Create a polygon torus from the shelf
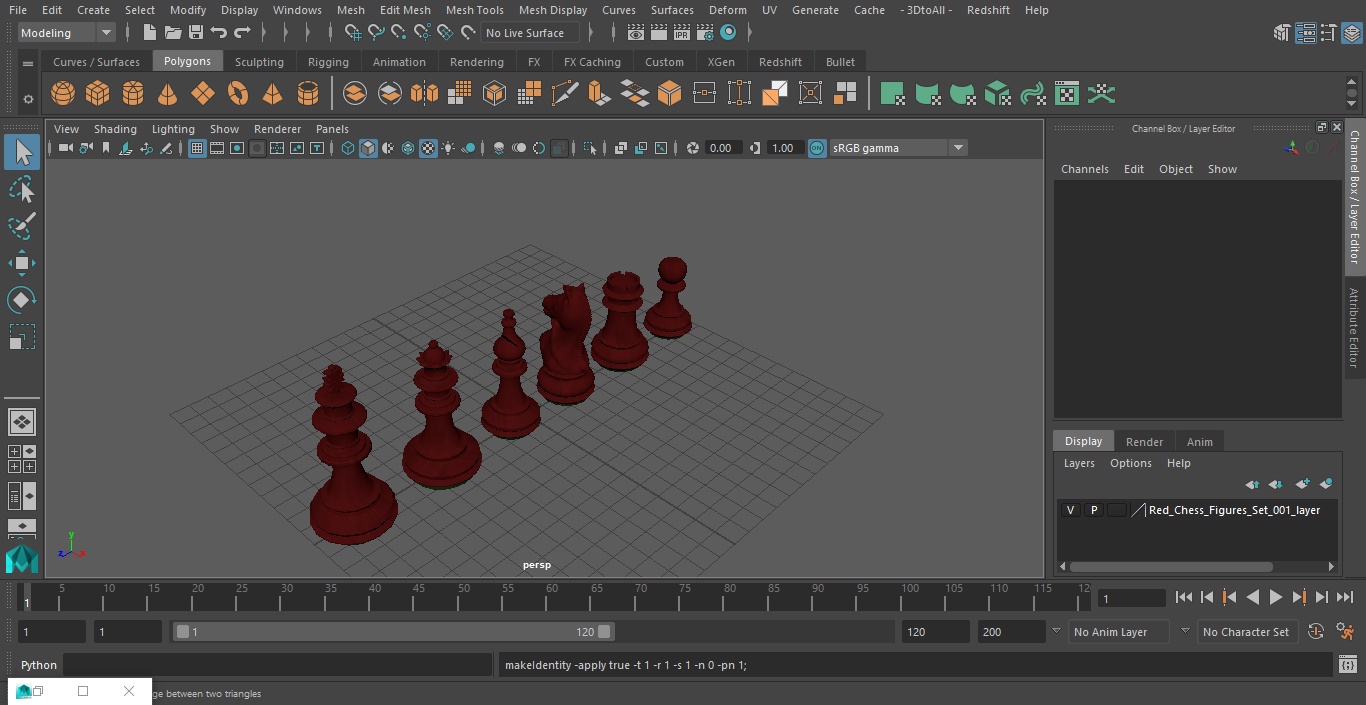Screen dimensions: 1366x705 (x=238, y=94)
